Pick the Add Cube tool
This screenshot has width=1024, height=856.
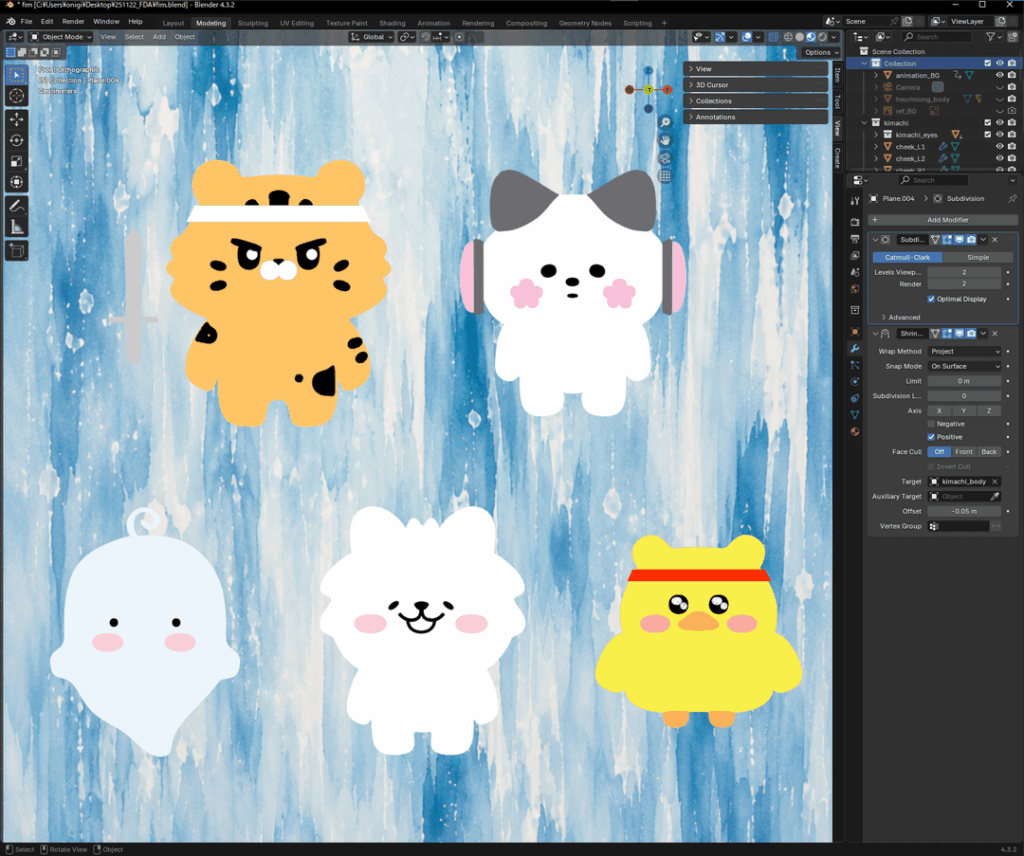click(x=17, y=250)
